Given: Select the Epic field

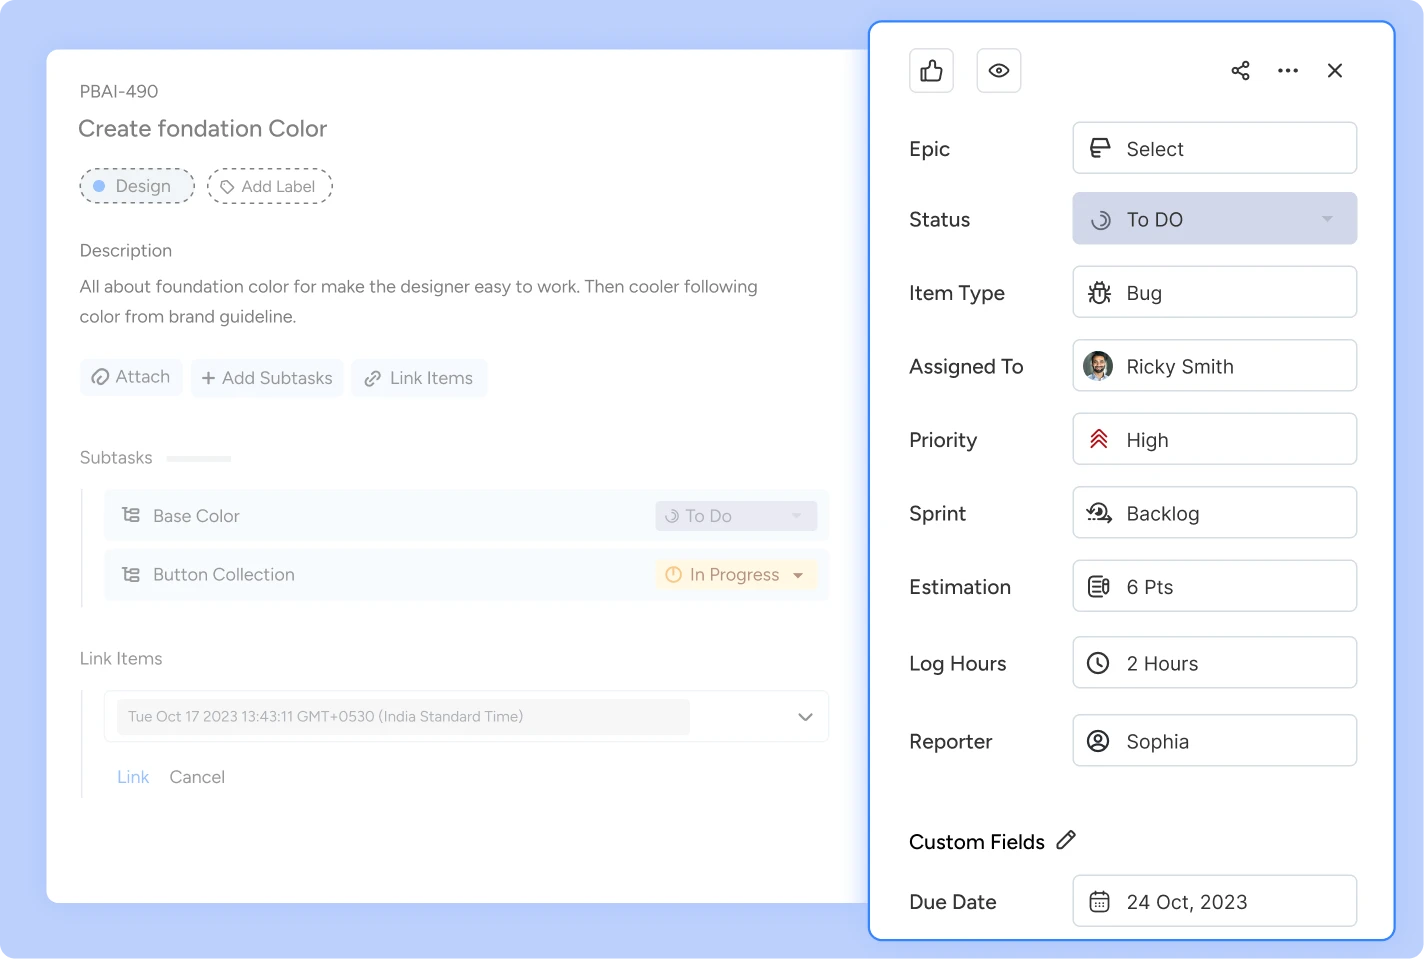Looking at the screenshot, I should 1214,149.
